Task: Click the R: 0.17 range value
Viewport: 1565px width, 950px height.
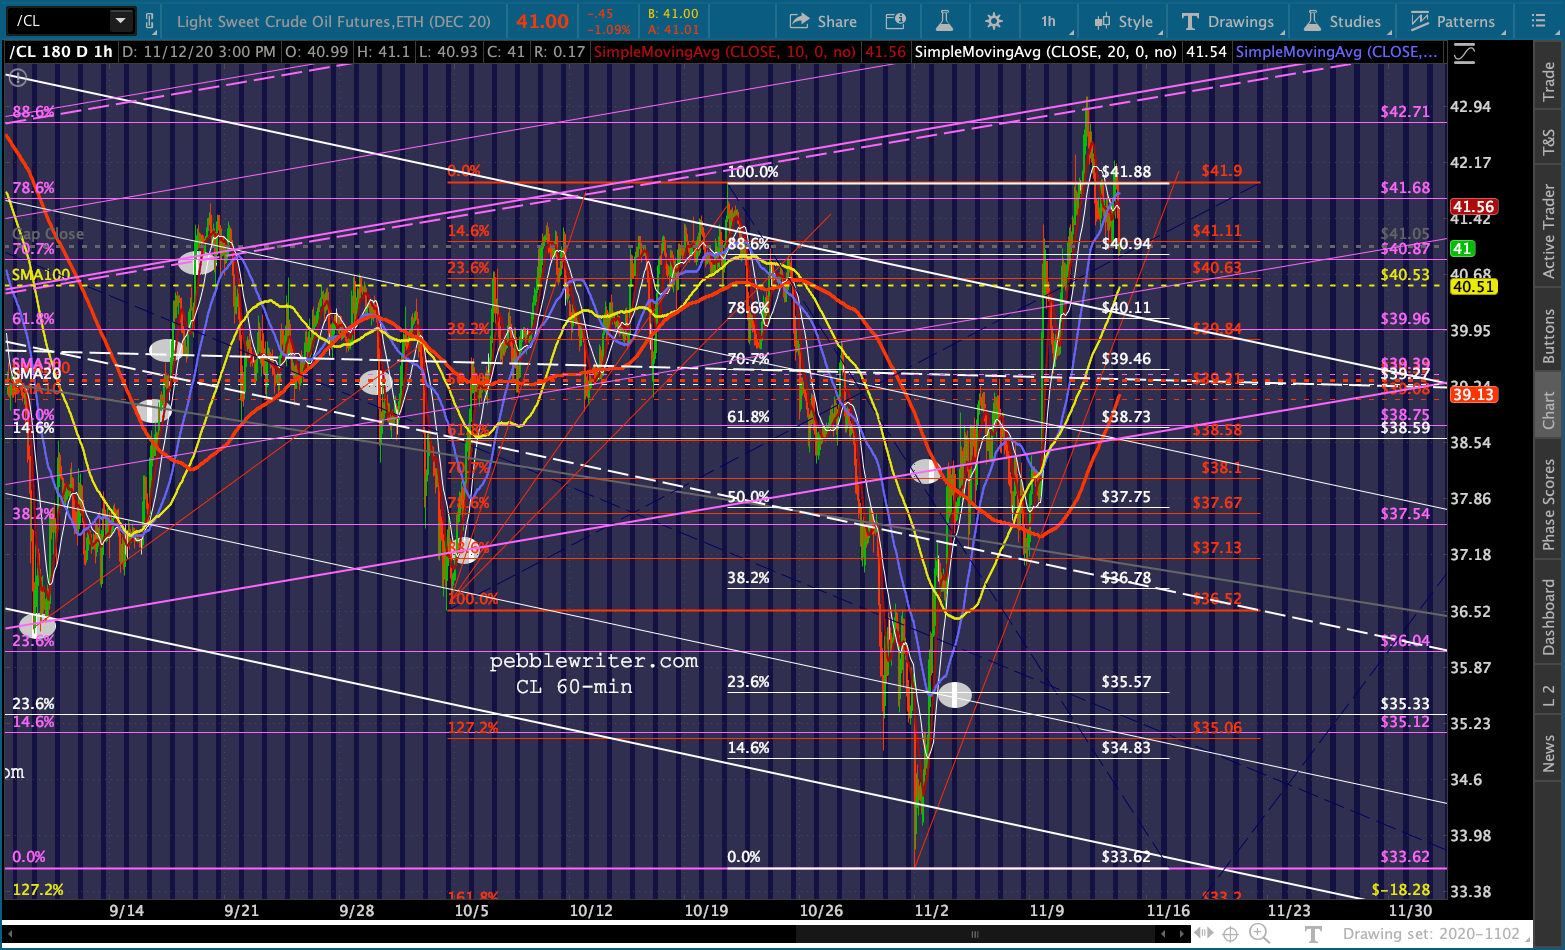Action: click(x=560, y=51)
